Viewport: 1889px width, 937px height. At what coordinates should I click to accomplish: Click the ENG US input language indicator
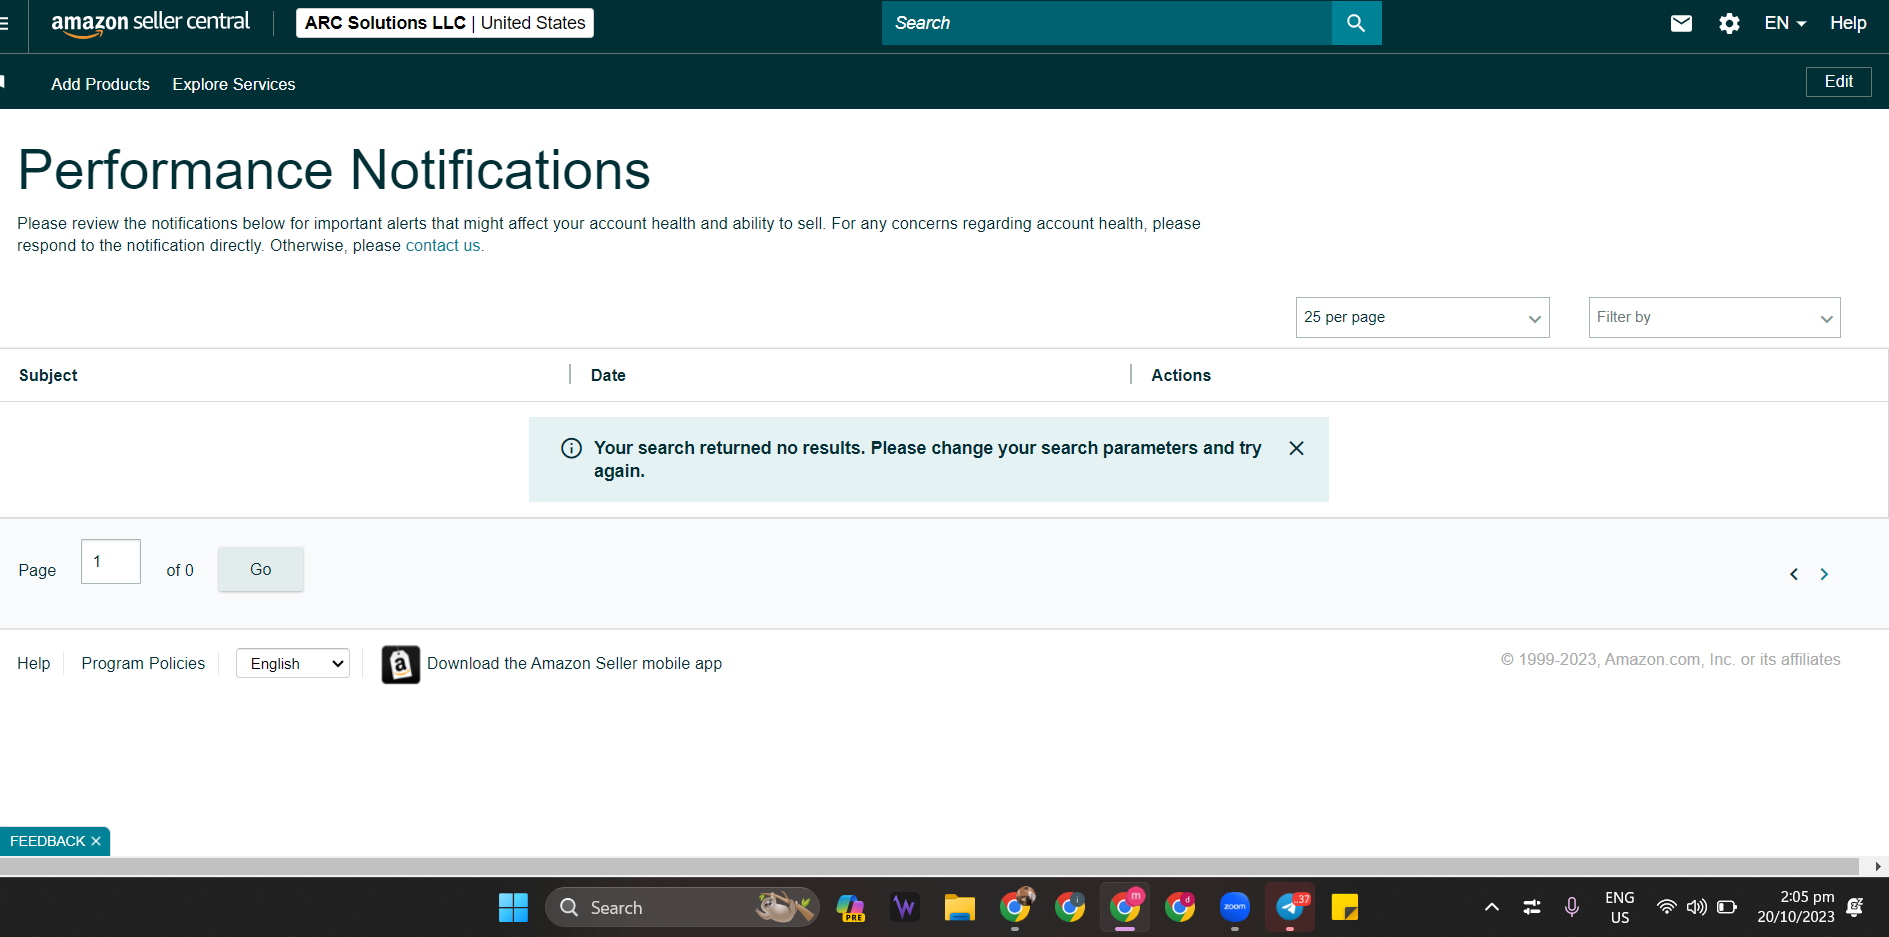pos(1619,907)
